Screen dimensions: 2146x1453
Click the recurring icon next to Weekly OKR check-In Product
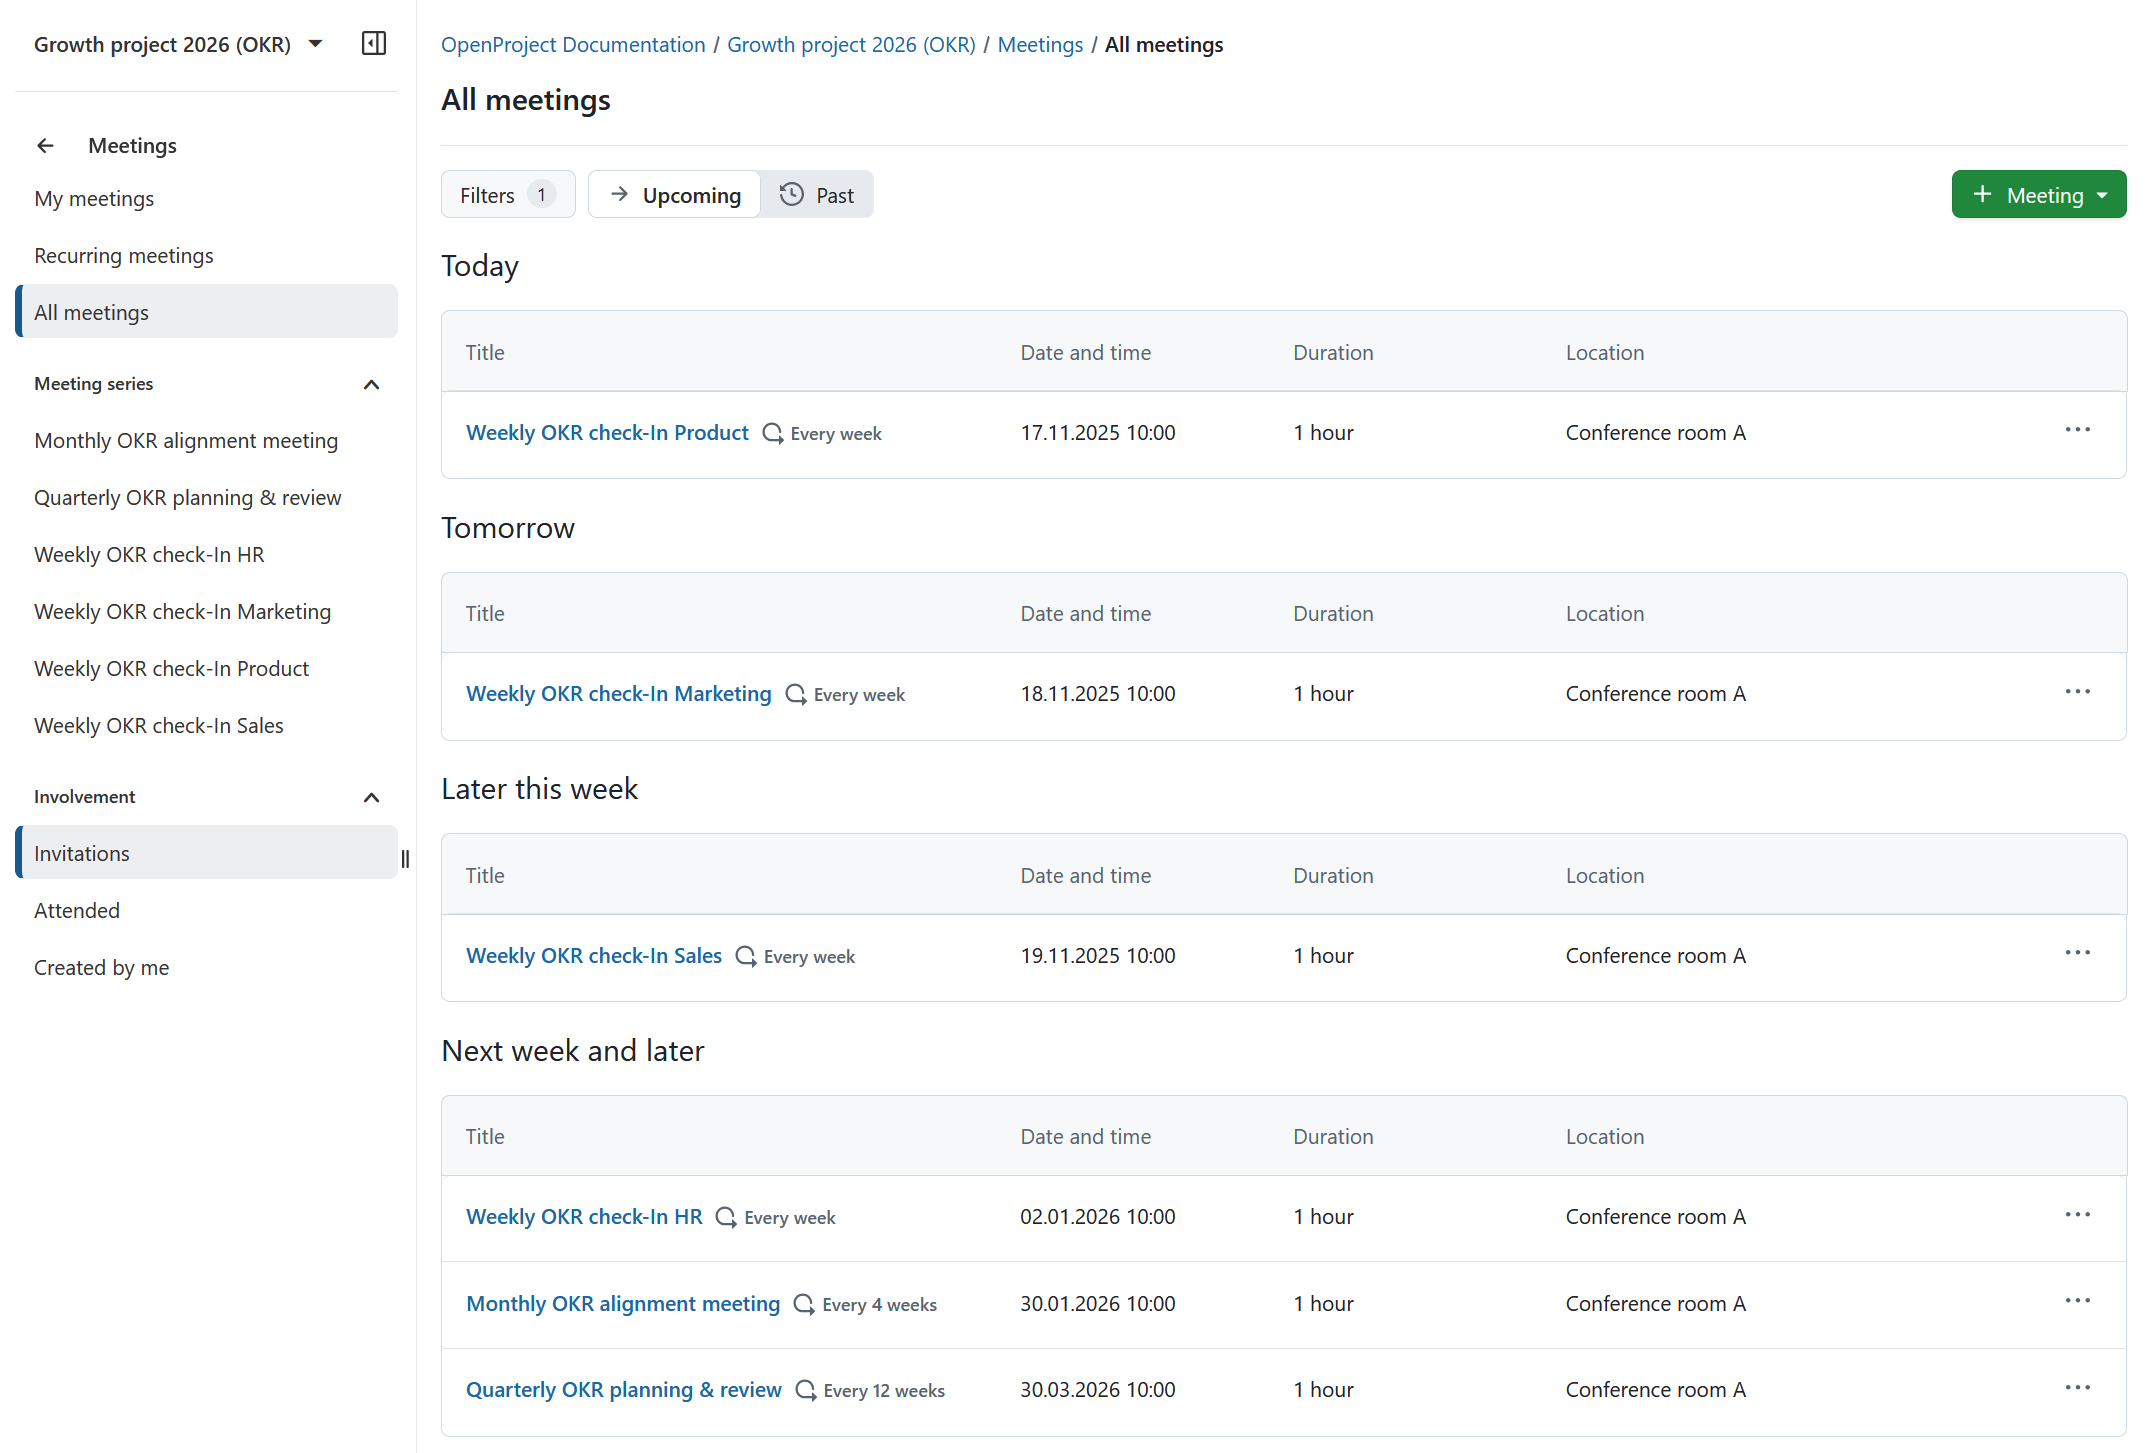(772, 433)
